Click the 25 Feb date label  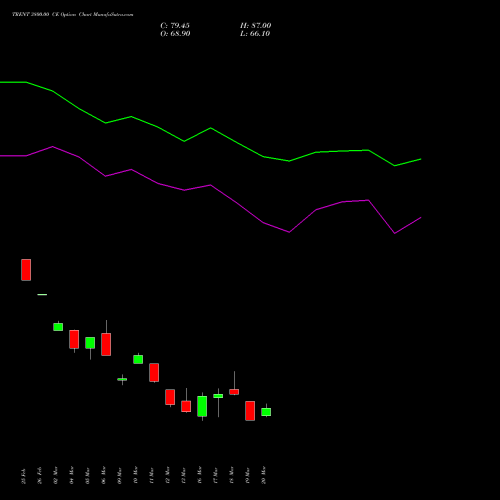tap(23, 476)
